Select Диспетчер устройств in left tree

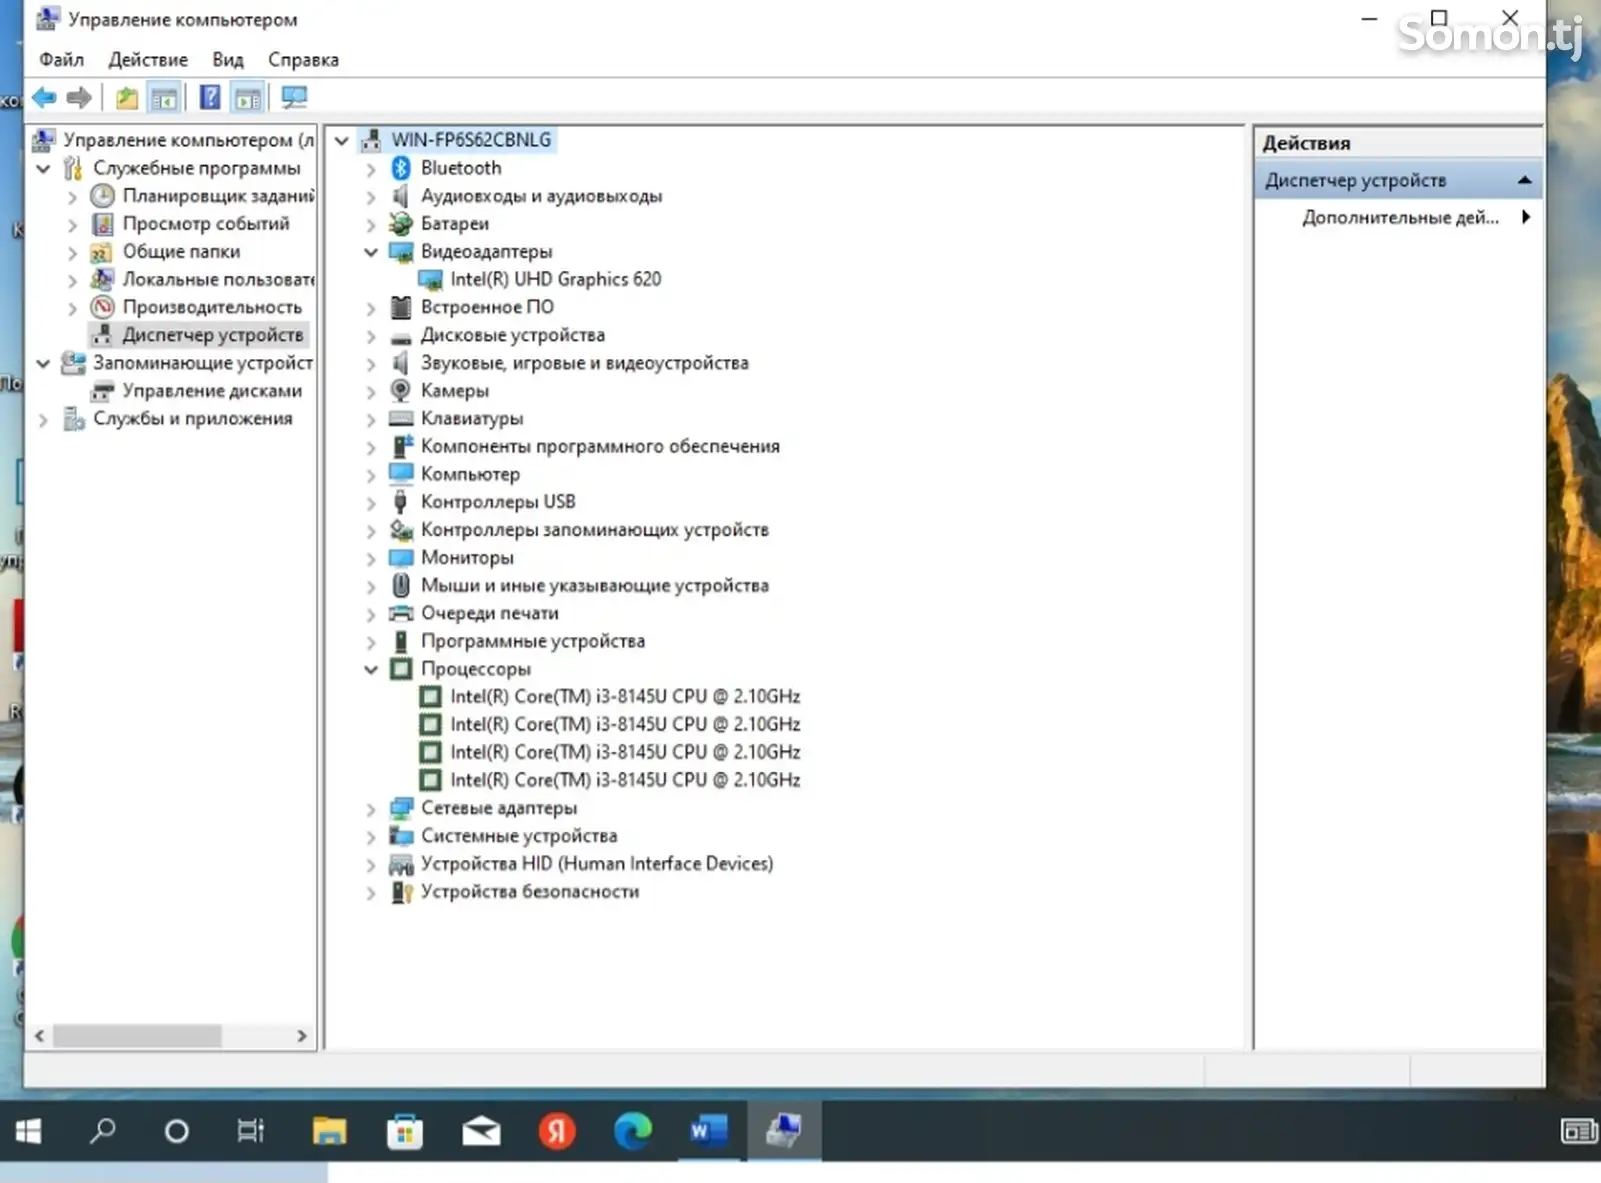(212, 335)
